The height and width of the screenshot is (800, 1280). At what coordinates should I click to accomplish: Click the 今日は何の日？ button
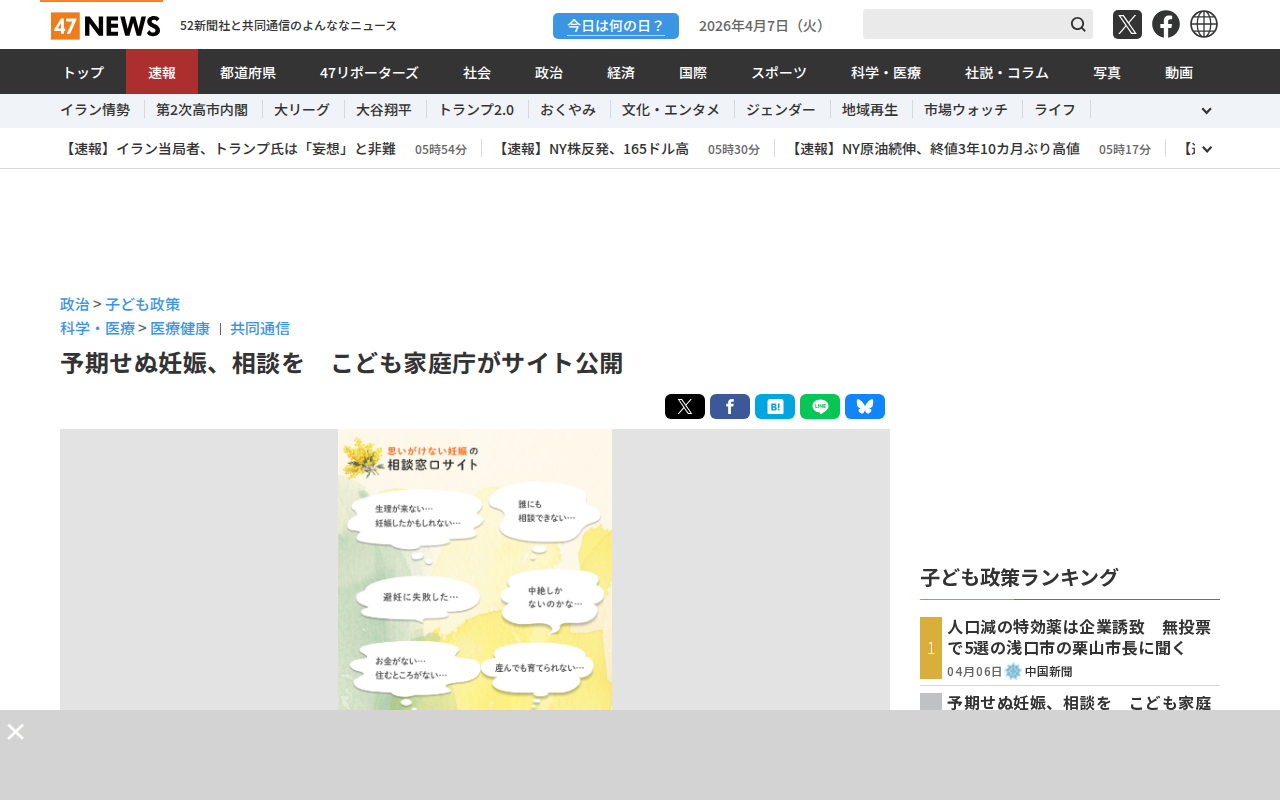coord(616,26)
